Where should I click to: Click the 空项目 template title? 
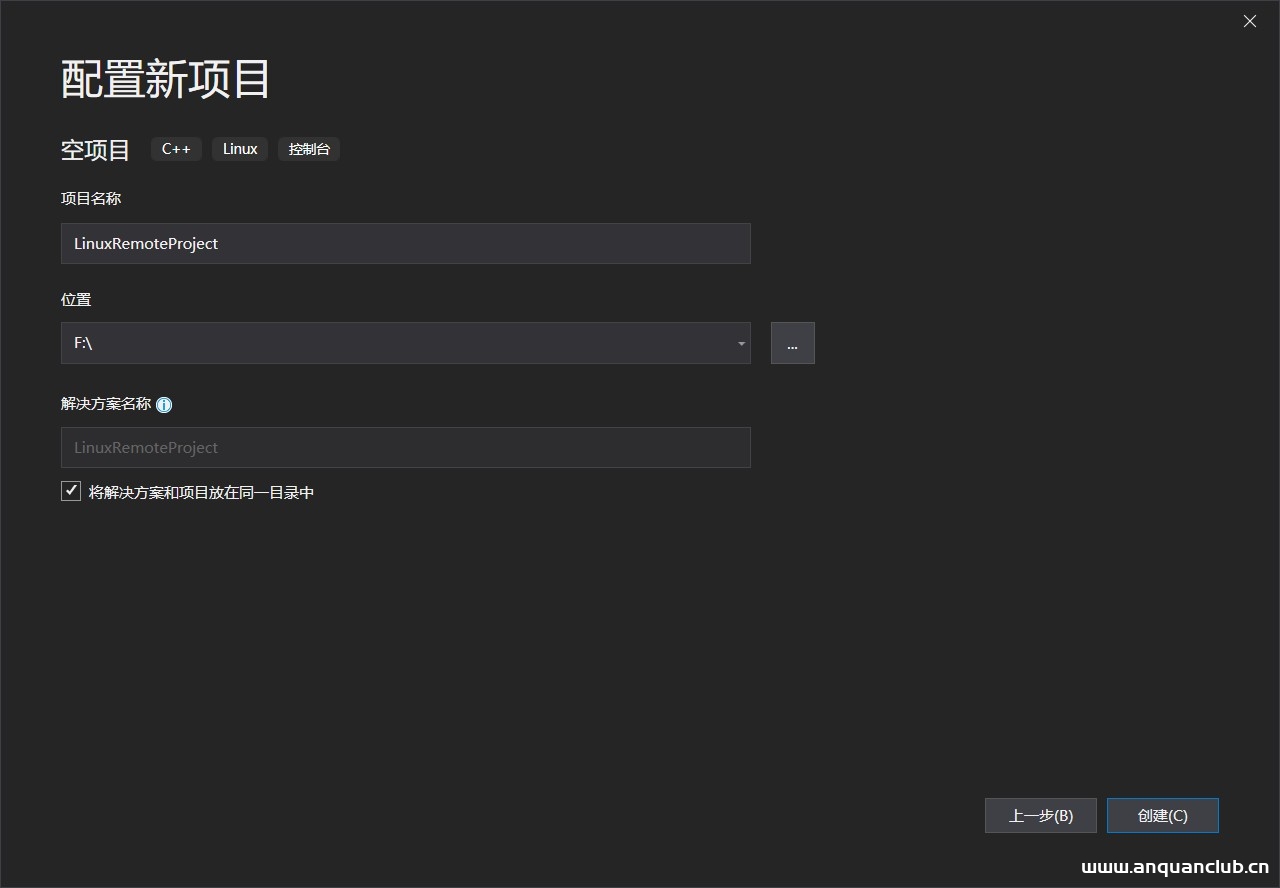click(95, 150)
